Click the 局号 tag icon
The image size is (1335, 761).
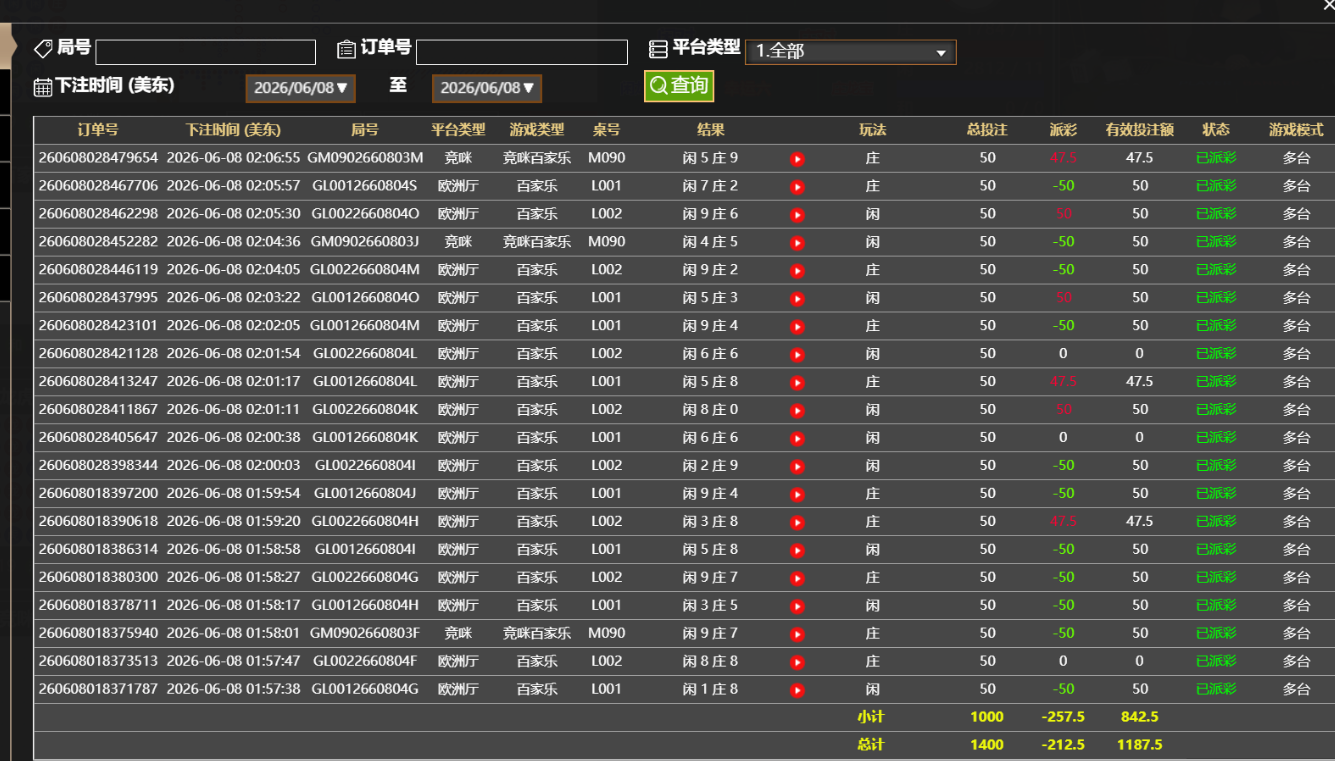coord(43,49)
